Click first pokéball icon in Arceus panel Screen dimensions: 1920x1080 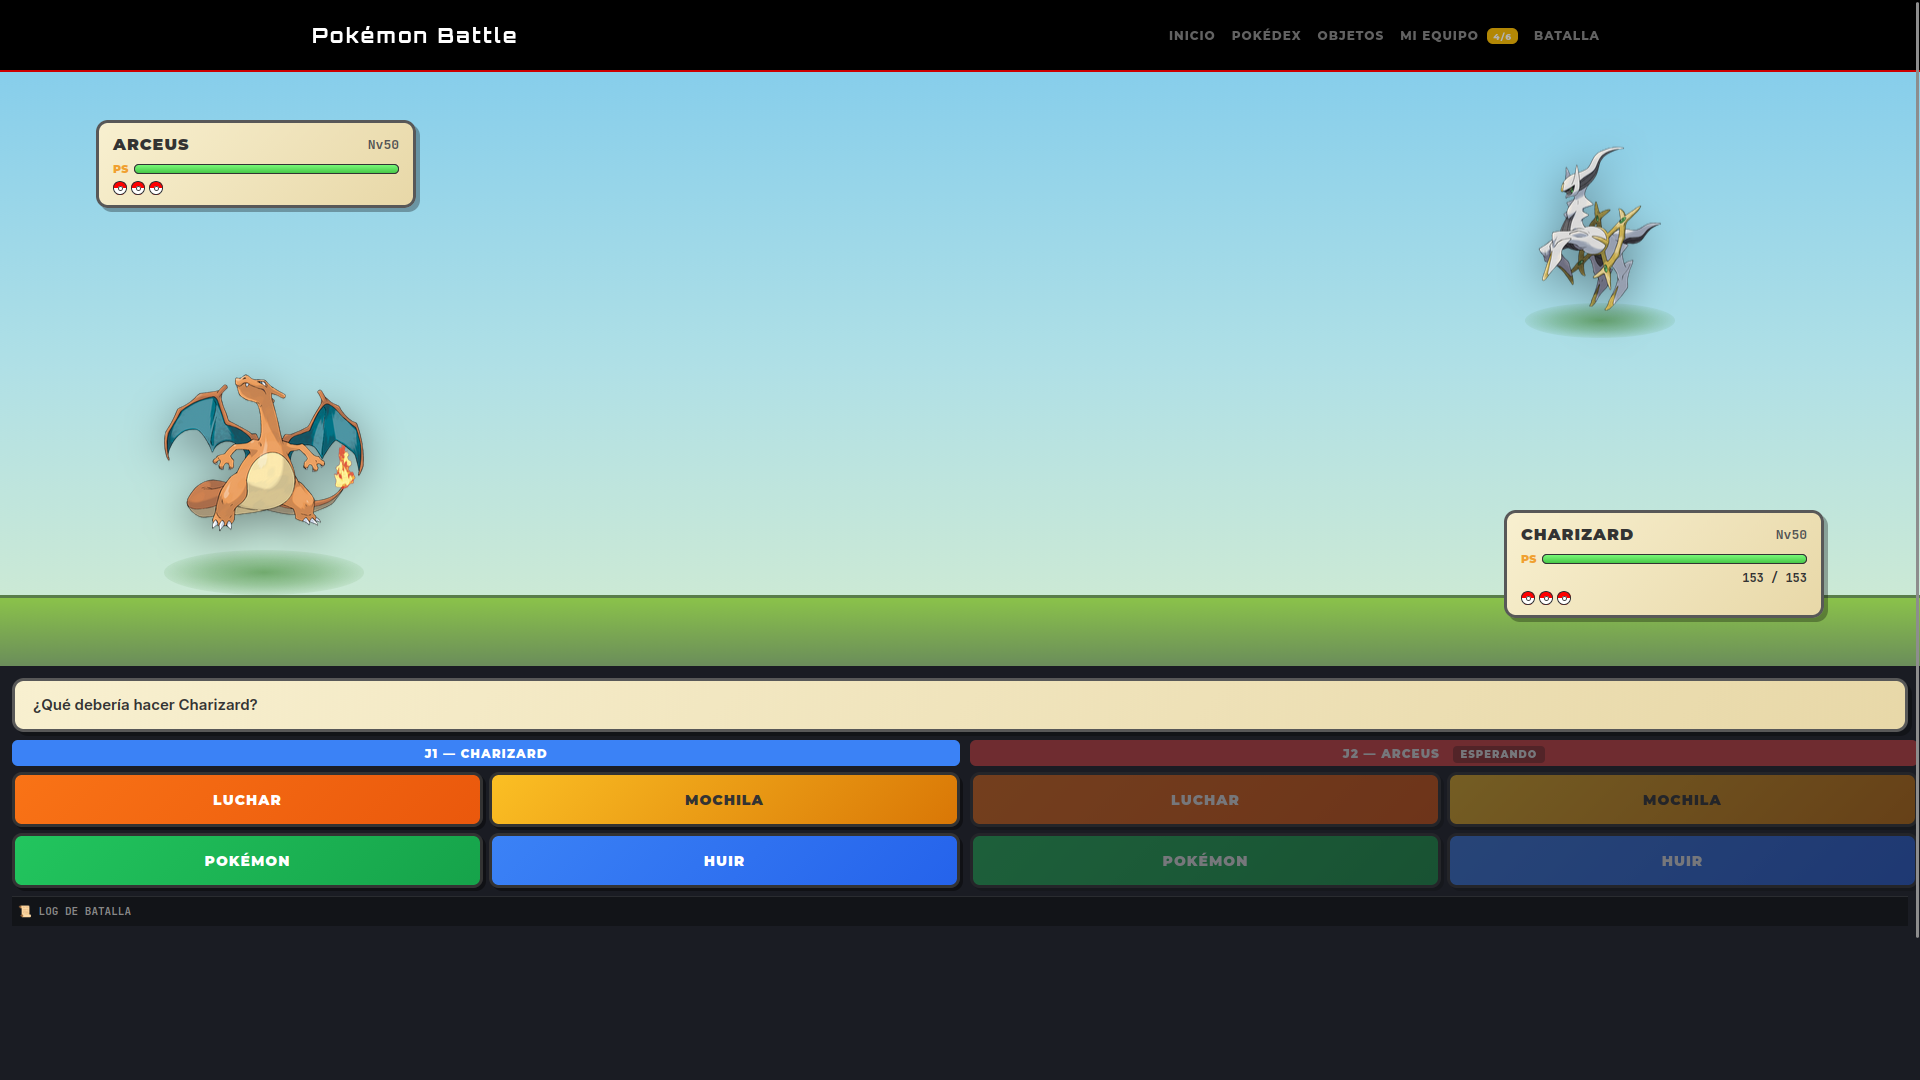120,188
